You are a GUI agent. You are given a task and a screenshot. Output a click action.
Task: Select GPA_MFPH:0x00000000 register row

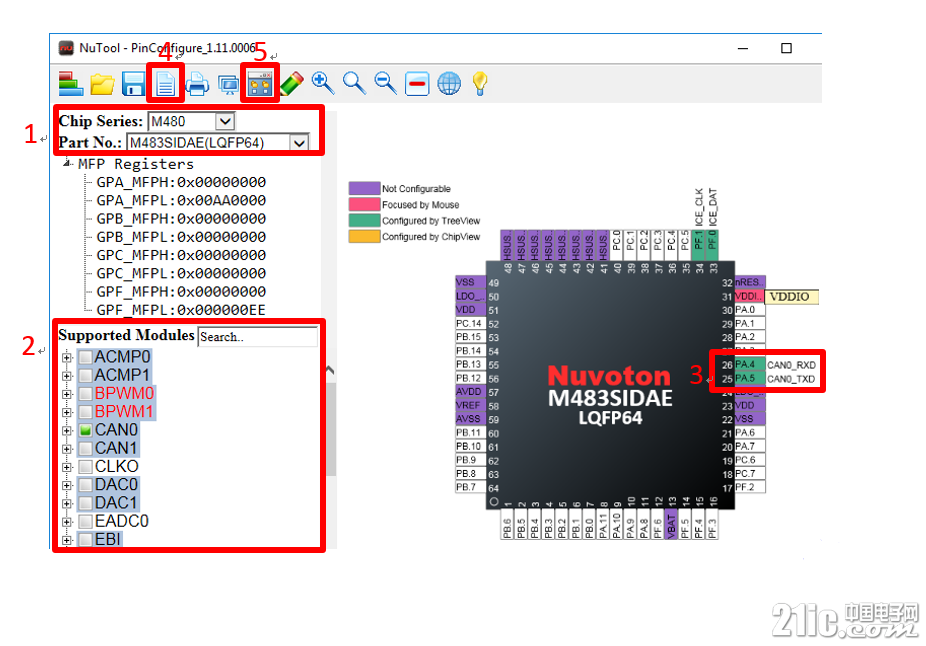pyautogui.click(x=181, y=182)
